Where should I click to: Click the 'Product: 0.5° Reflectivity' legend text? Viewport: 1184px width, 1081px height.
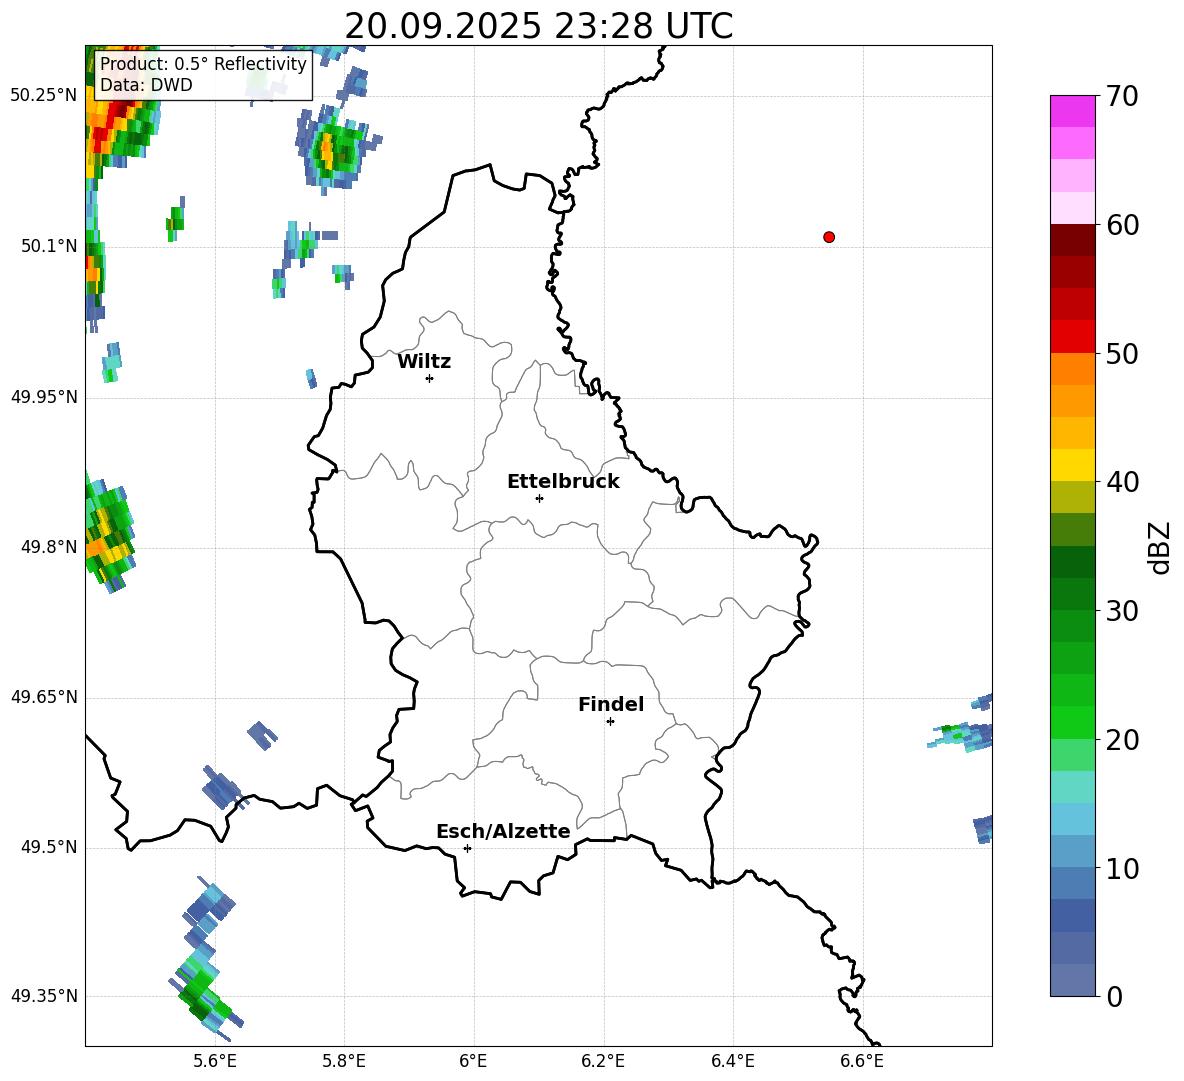[x=203, y=63]
